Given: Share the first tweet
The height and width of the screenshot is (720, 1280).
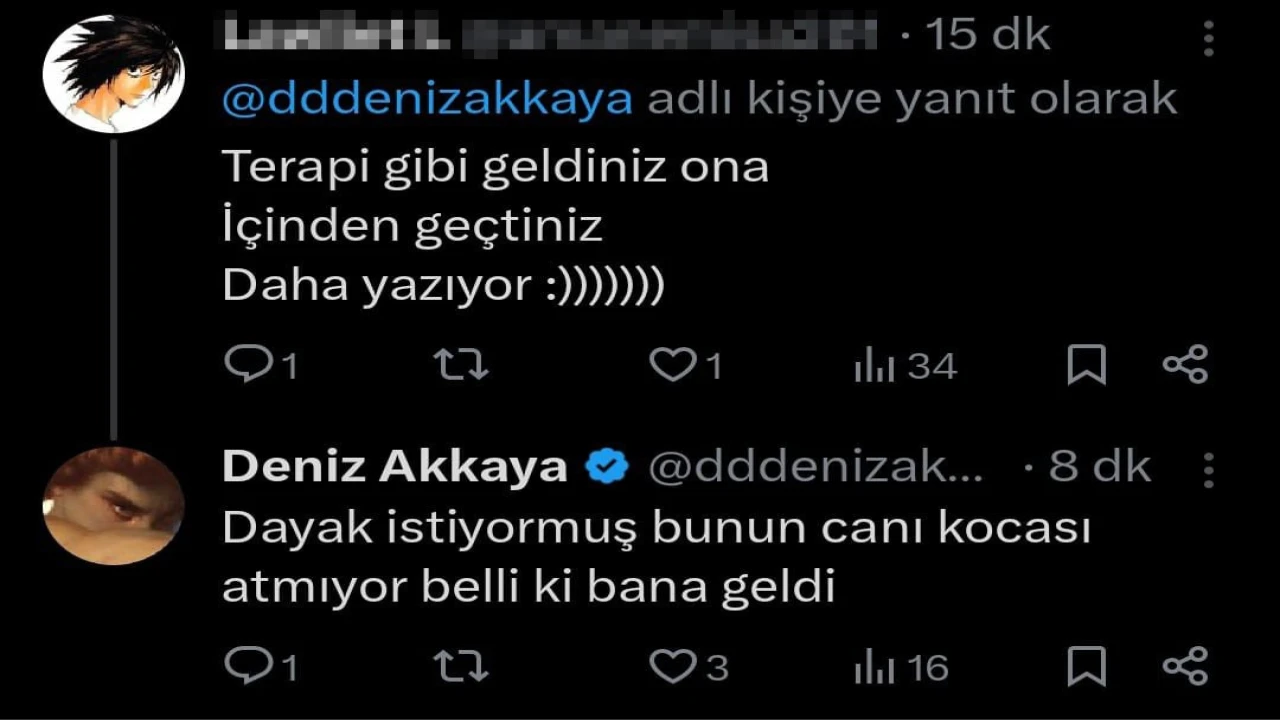Looking at the screenshot, I should [1186, 365].
